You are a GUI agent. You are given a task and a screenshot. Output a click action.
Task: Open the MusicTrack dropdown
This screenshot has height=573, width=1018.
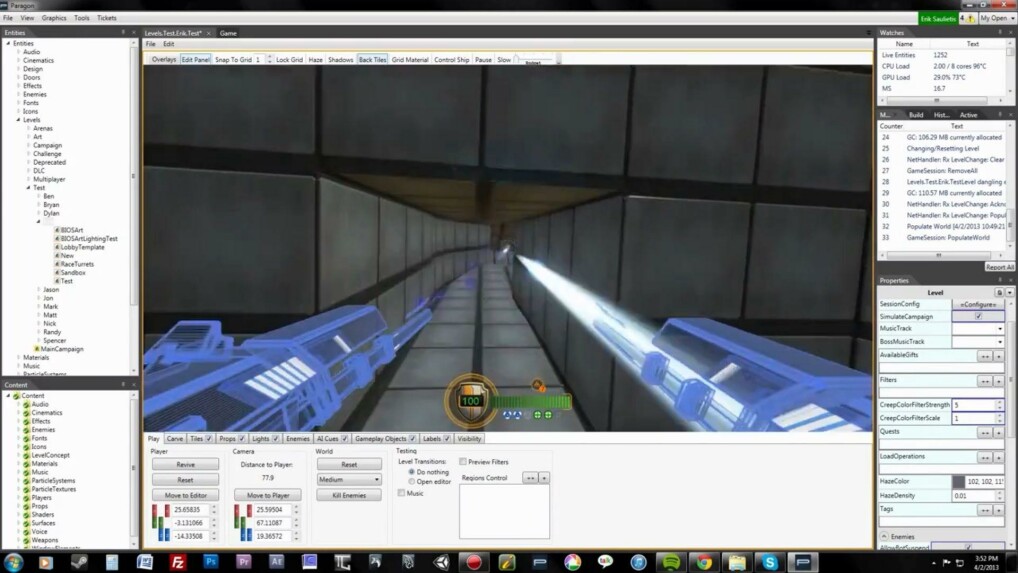(977, 329)
